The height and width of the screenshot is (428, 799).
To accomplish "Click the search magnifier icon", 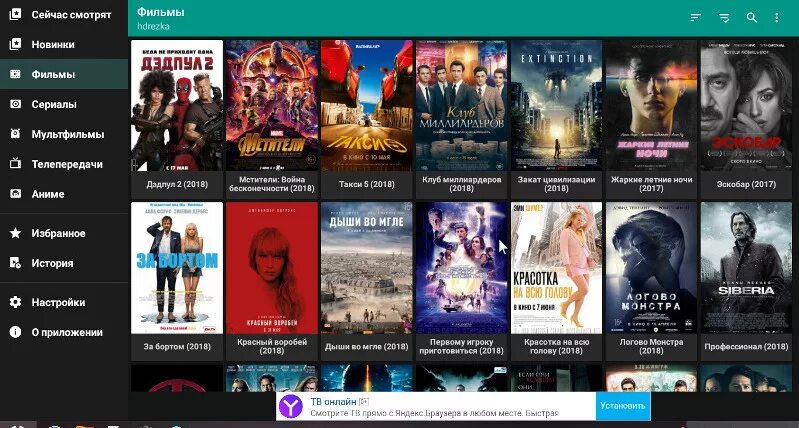I will click(x=752, y=17).
